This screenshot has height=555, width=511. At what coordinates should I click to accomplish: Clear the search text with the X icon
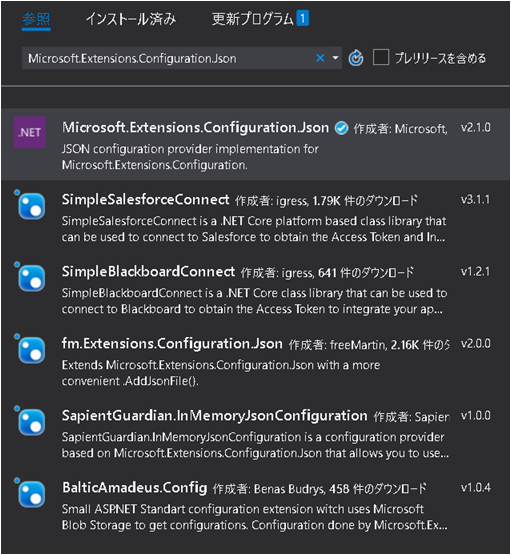point(320,58)
